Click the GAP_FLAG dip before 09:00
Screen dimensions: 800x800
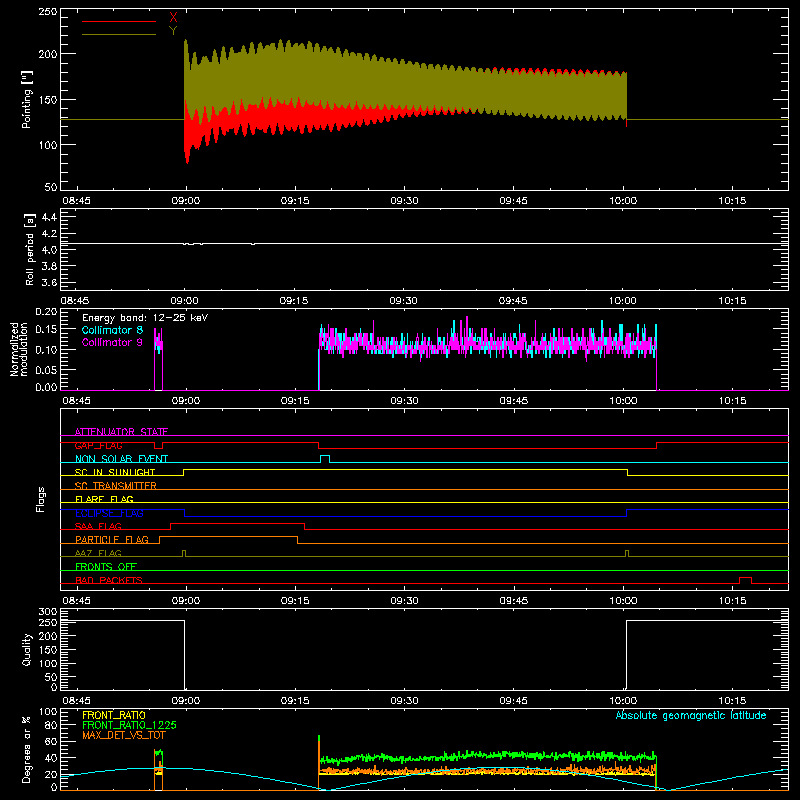[158, 445]
